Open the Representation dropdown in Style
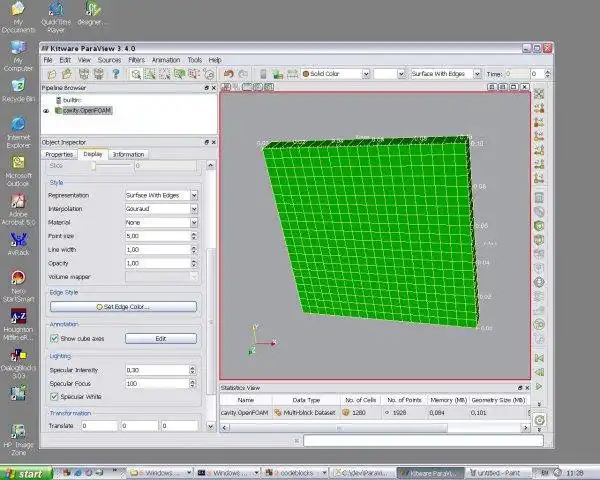 (x=160, y=195)
